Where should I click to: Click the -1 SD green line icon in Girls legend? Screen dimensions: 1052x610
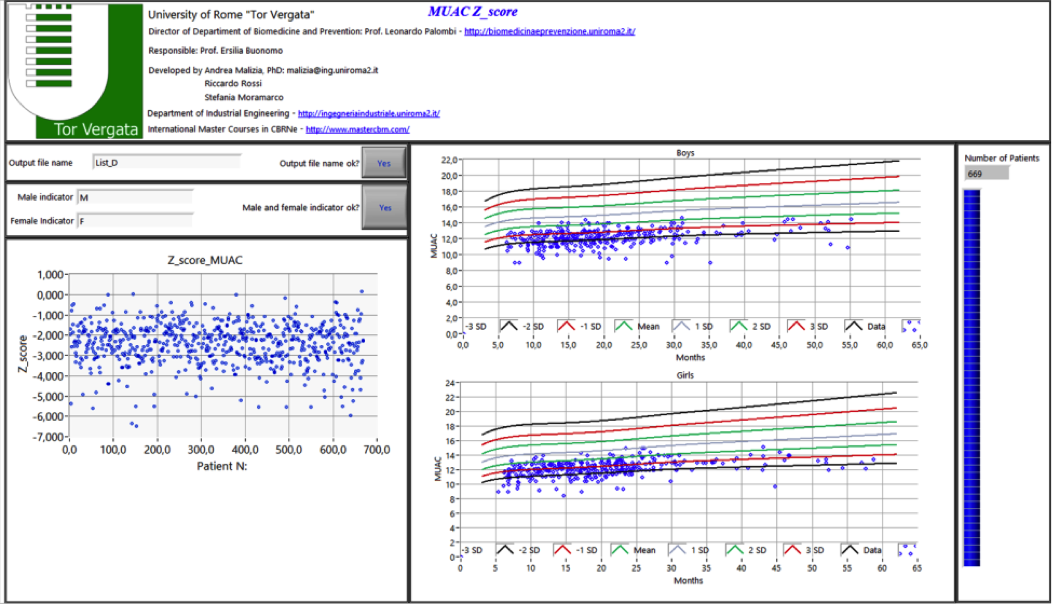[x=620, y=550]
